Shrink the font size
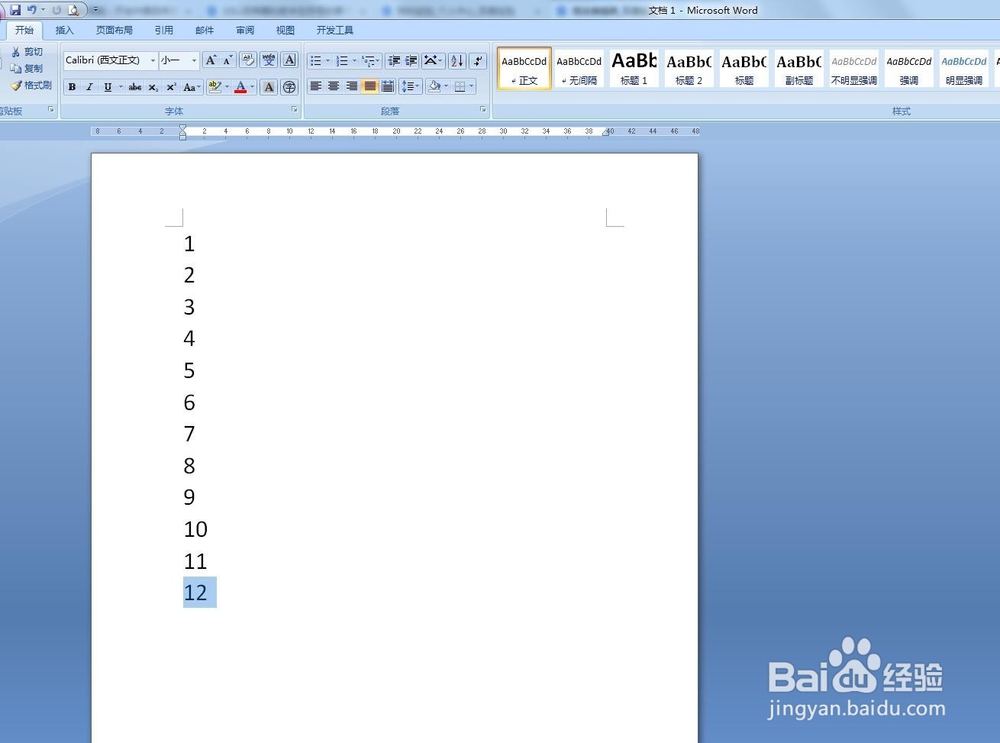Viewport: 1000px width, 743px height. click(228, 60)
